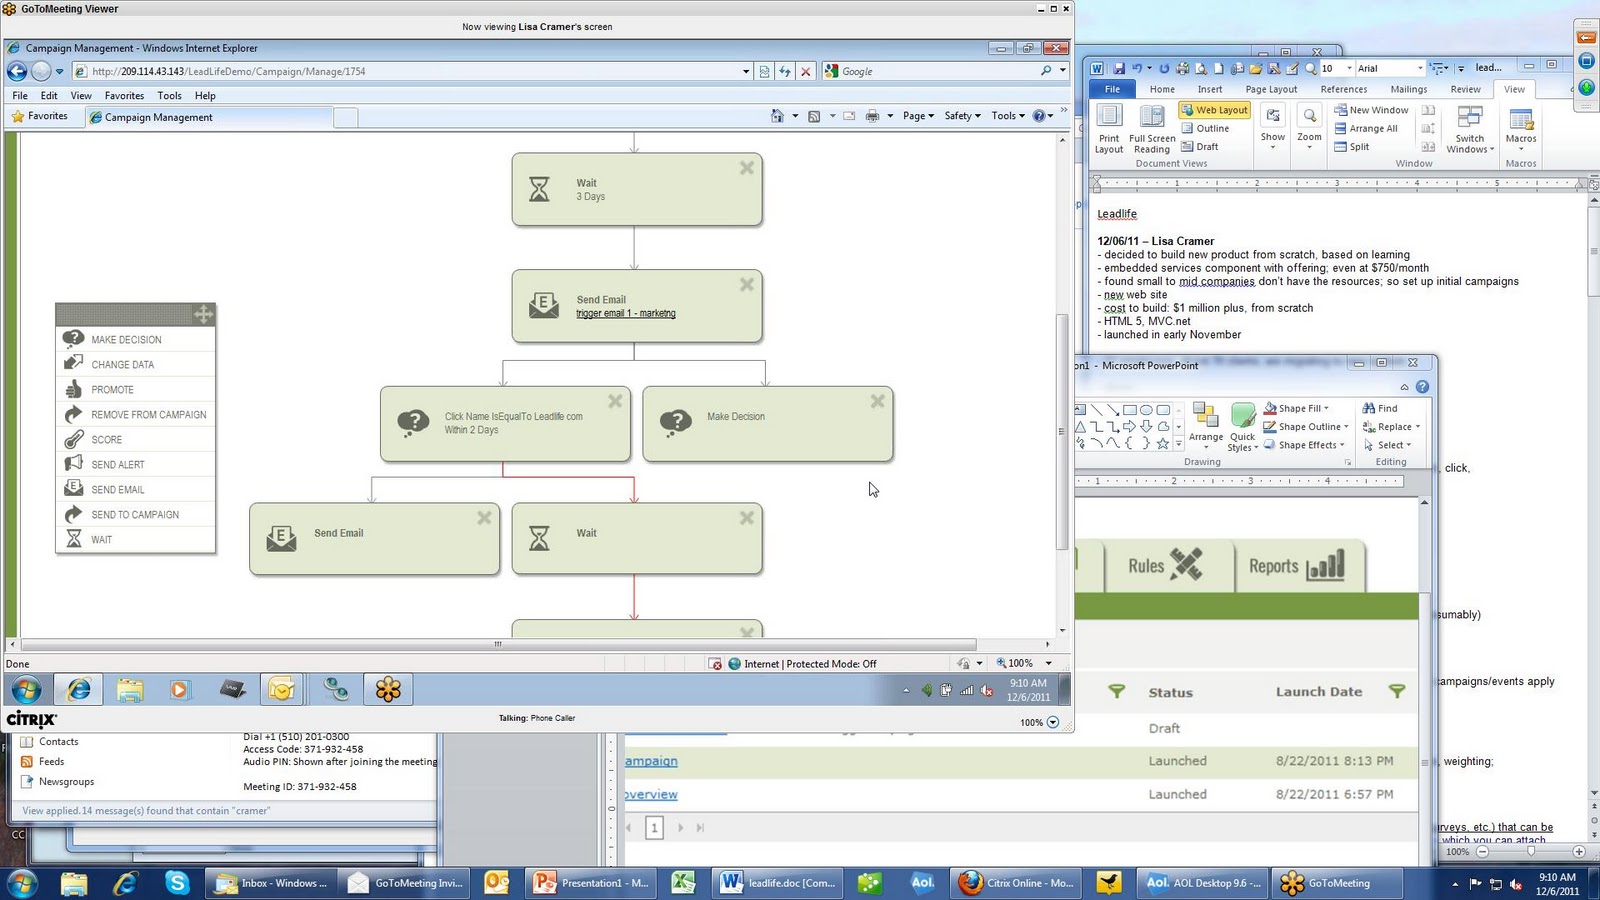Viewport: 1600px width, 900px height.
Task: Click the IE Help icon
Action: 1039,116
